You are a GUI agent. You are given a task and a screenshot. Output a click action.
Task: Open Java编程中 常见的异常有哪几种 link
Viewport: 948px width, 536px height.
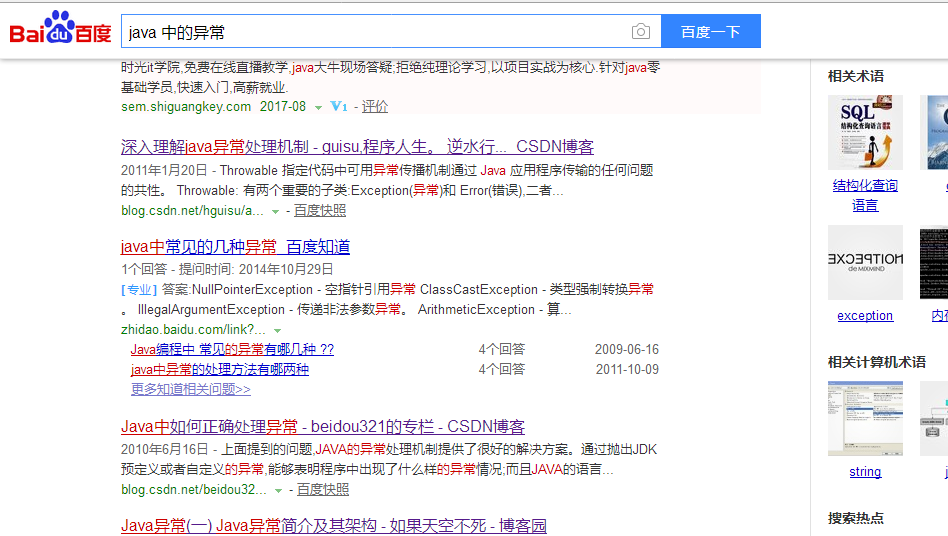pyautogui.click(x=232, y=349)
